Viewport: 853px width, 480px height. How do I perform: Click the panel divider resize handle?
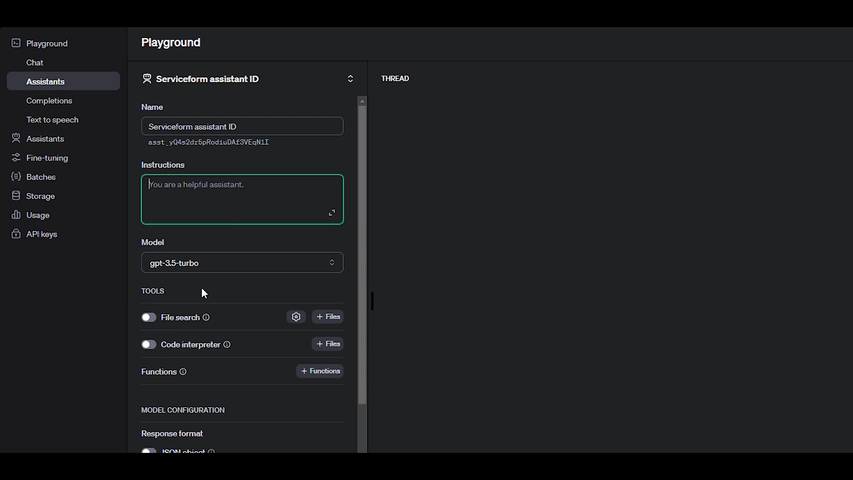pos(372,301)
